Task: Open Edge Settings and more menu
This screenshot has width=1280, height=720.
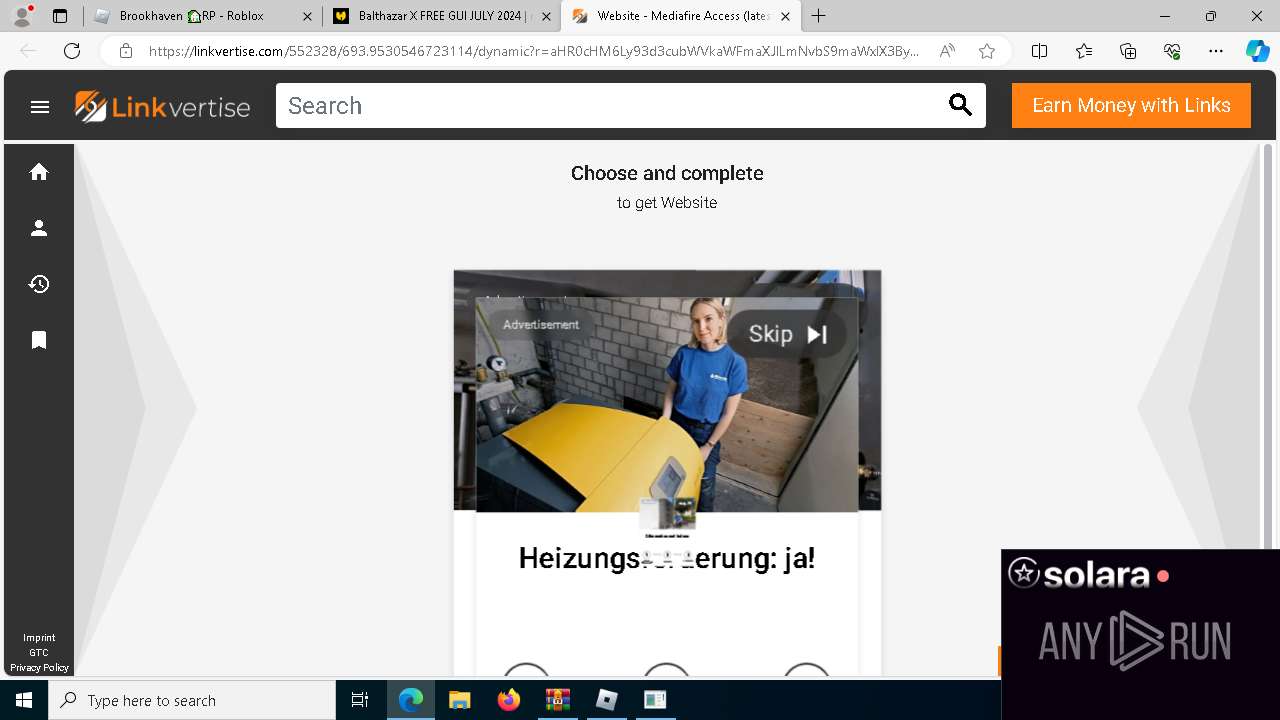Action: (x=1216, y=51)
